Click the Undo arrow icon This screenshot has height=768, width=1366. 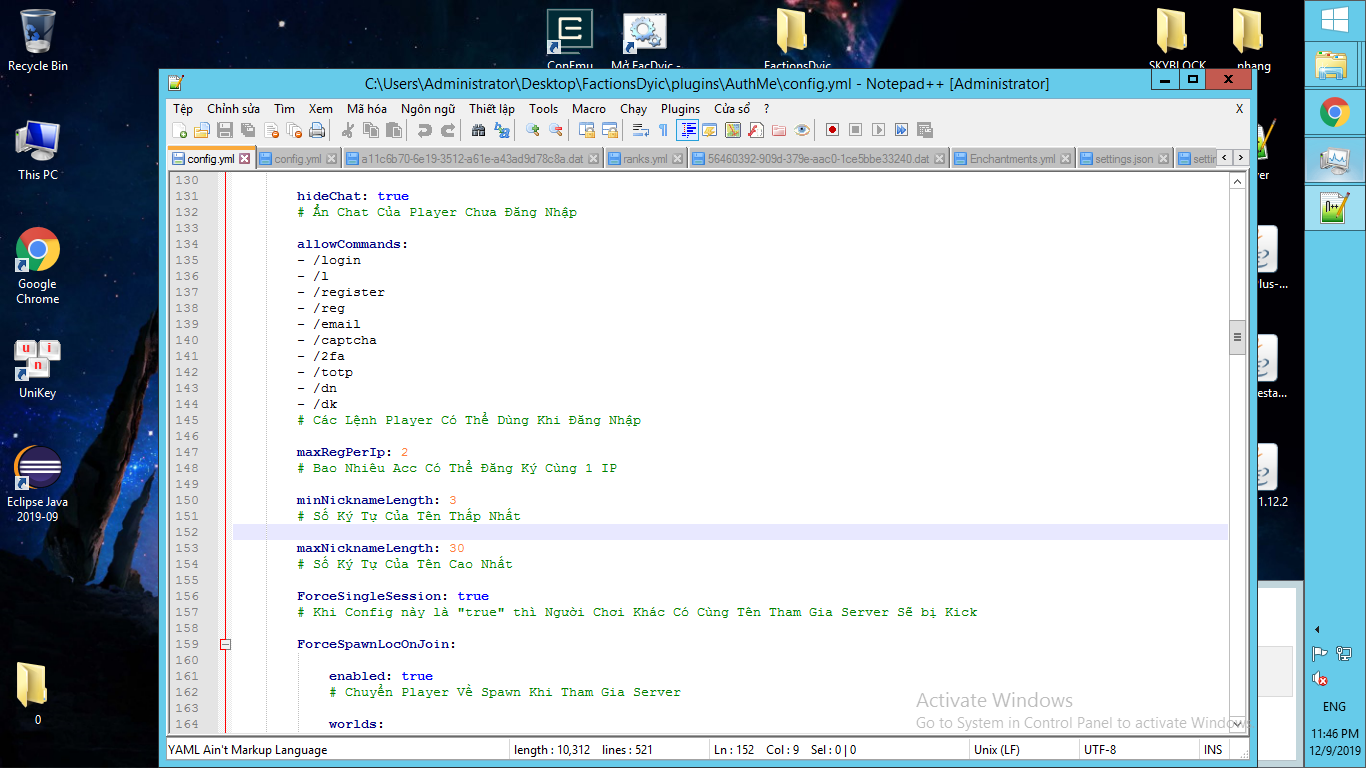pos(425,130)
